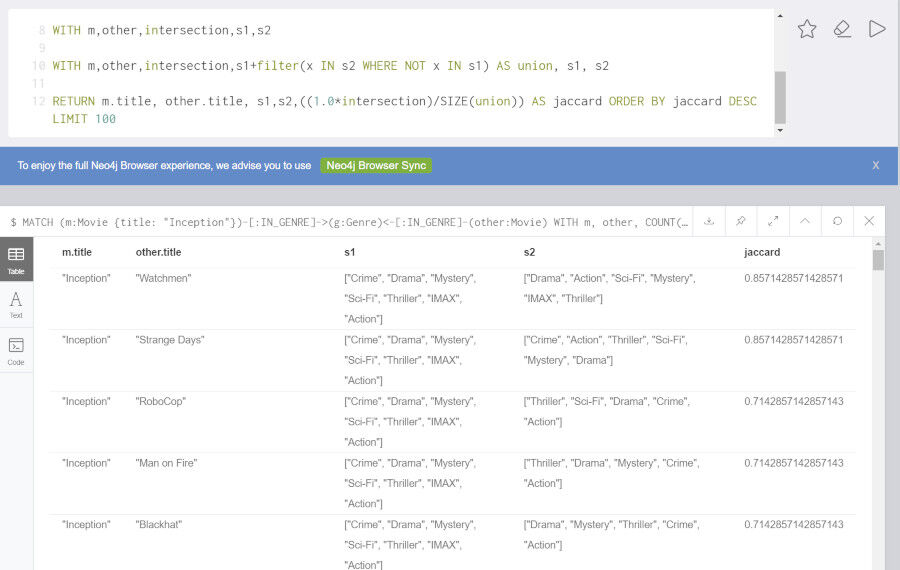Expand result frame to fullscreen
Image resolution: width=900 pixels, height=570 pixels.
point(773,221)
